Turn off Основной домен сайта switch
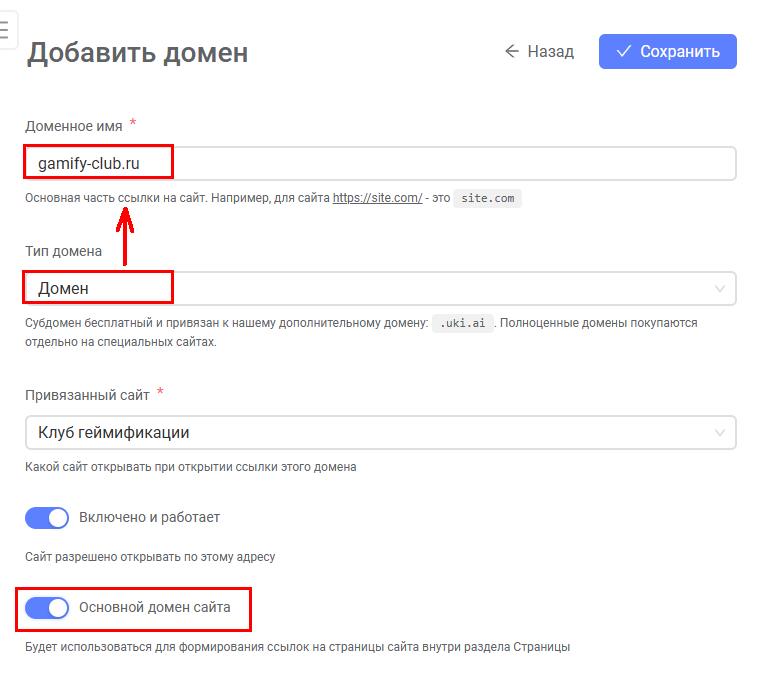Image resolution: width=761 pixels, height=677 pixels. [x=47, y=607]
